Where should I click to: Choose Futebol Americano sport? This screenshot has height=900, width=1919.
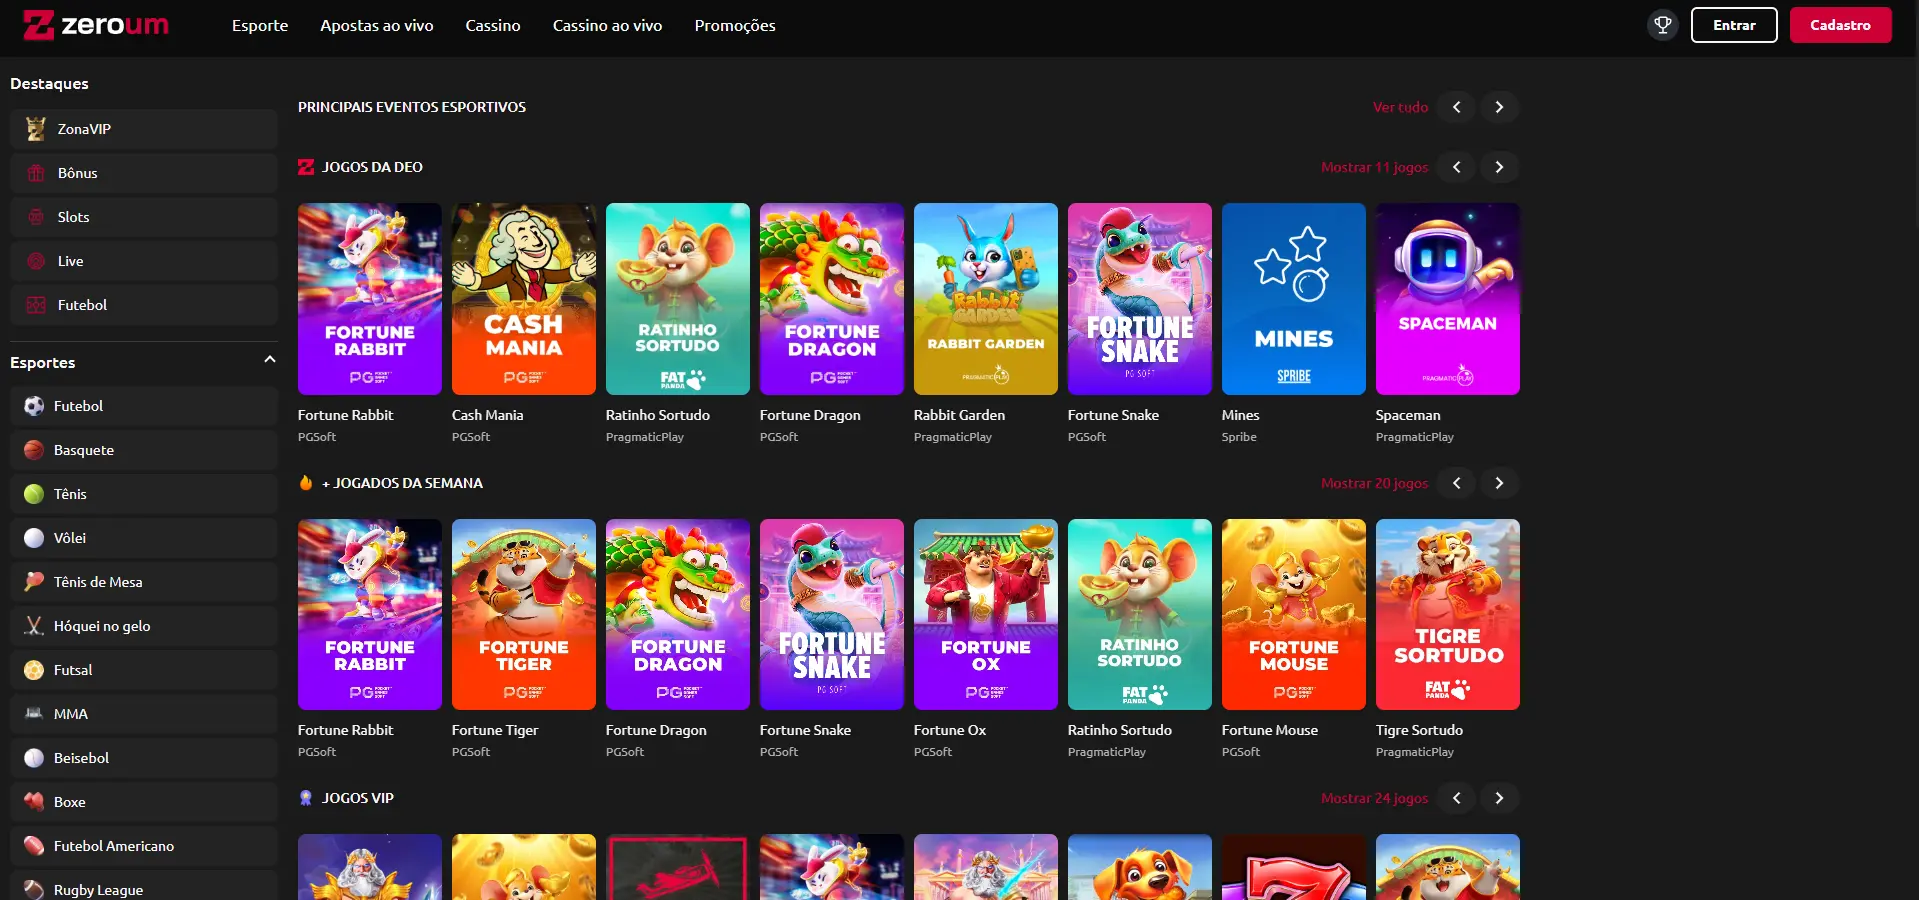point(144,846)
